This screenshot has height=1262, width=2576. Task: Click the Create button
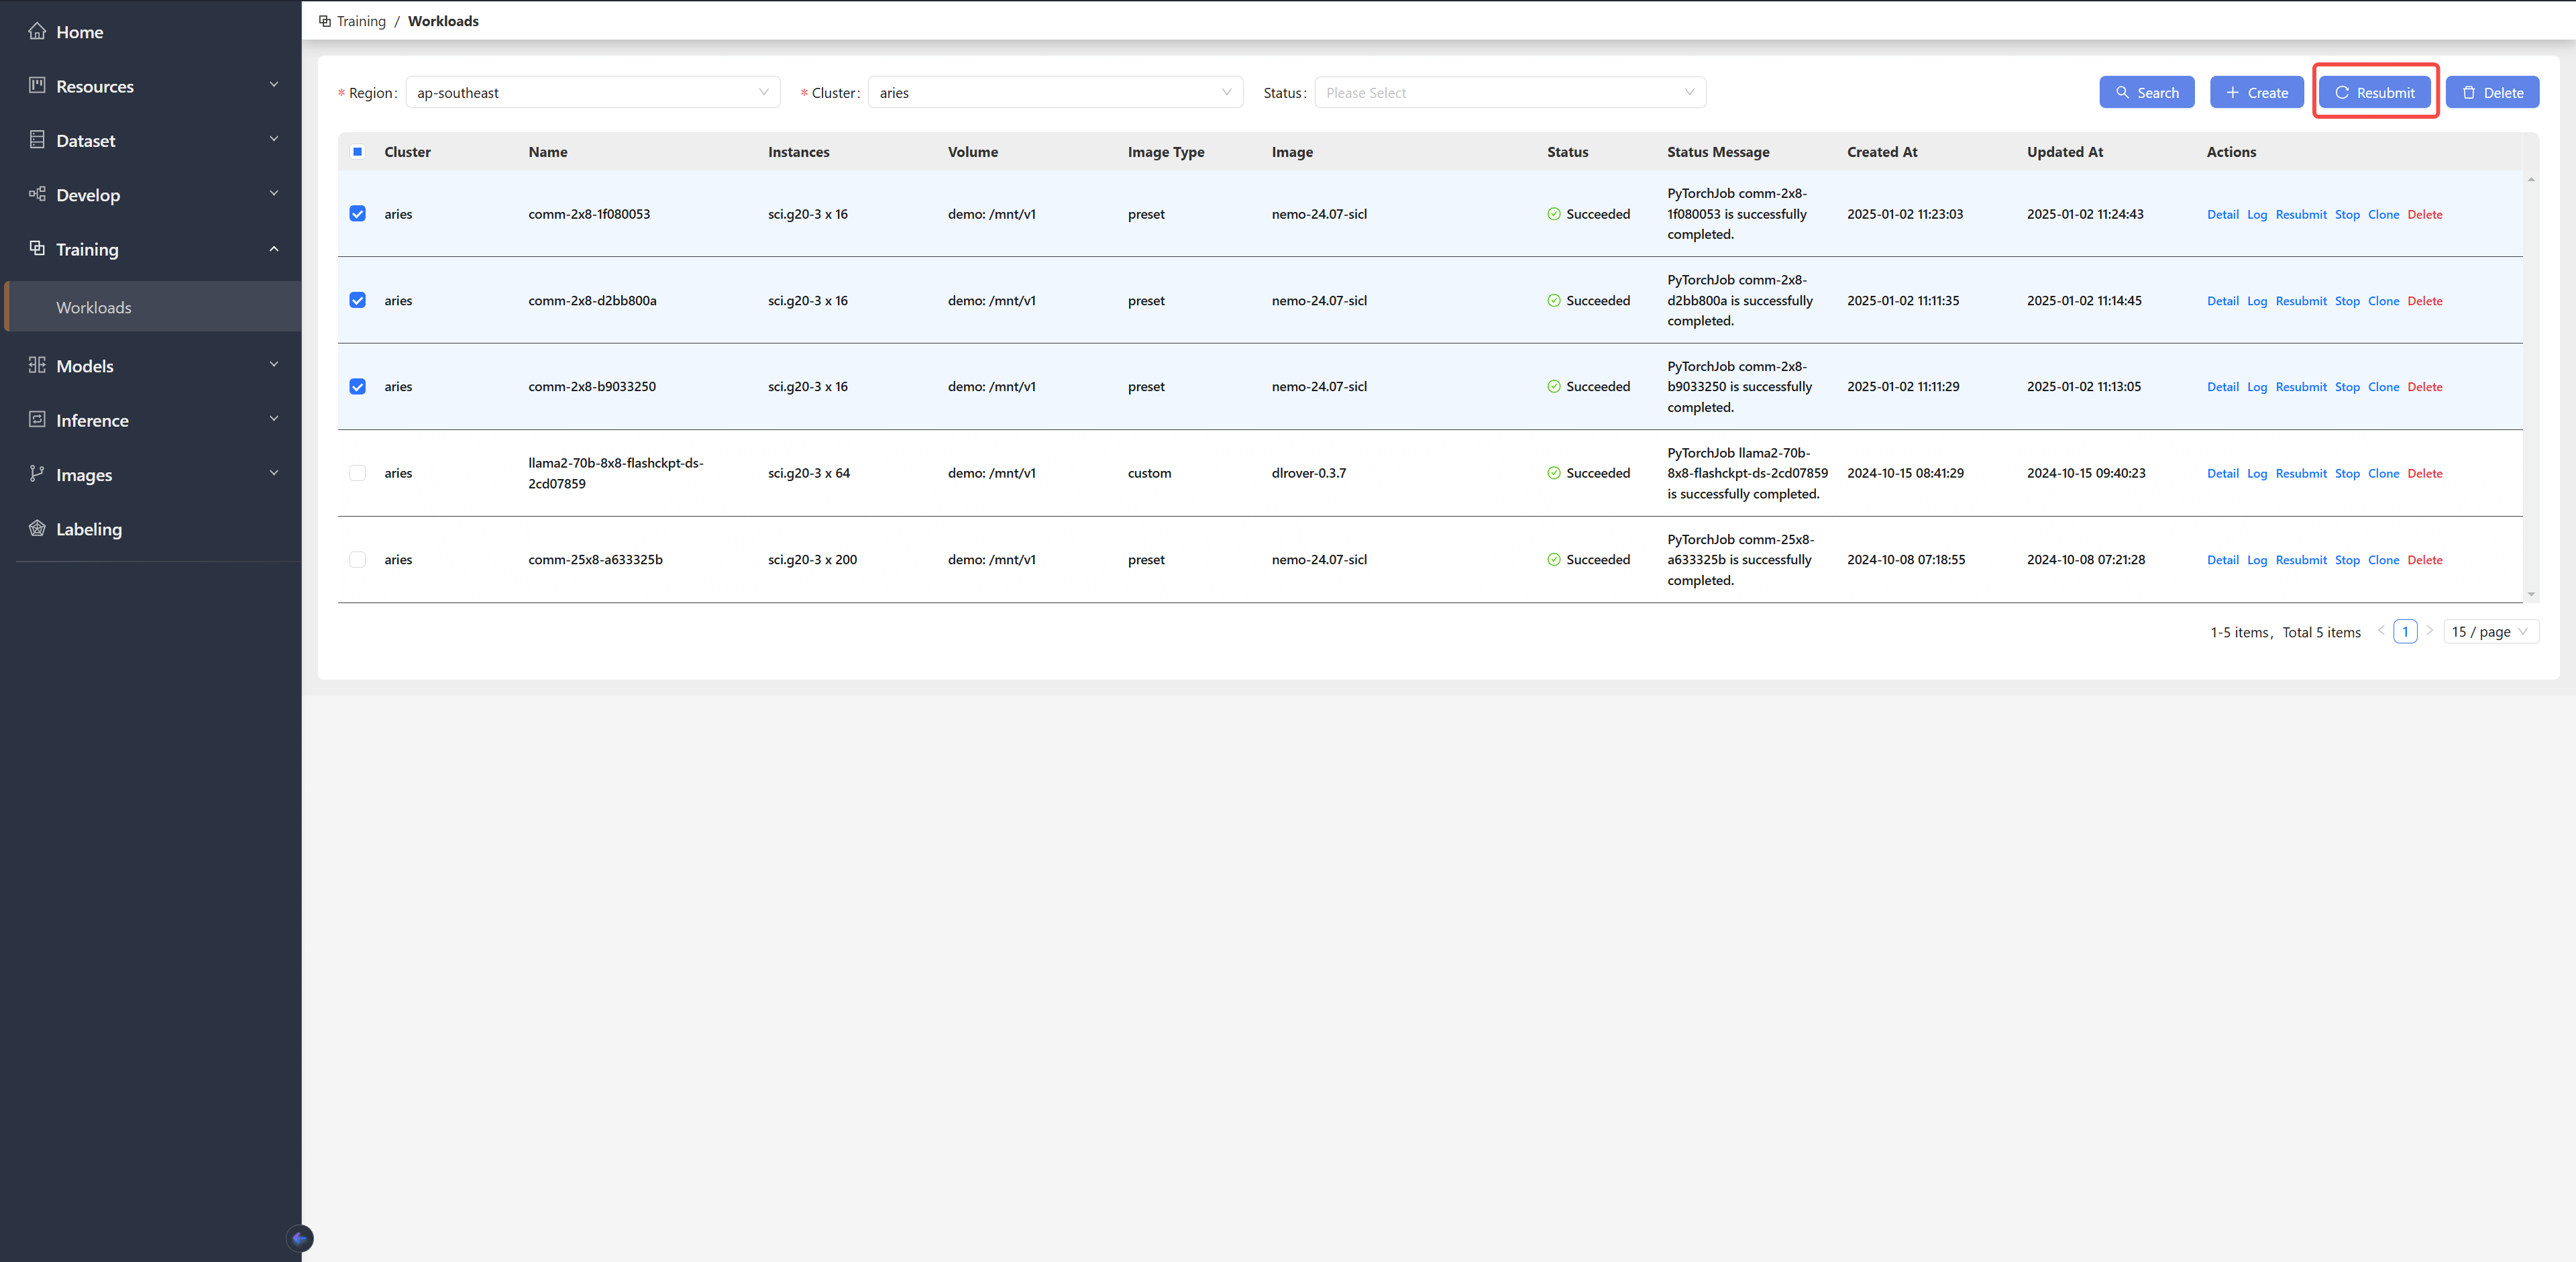point(2256,93)
